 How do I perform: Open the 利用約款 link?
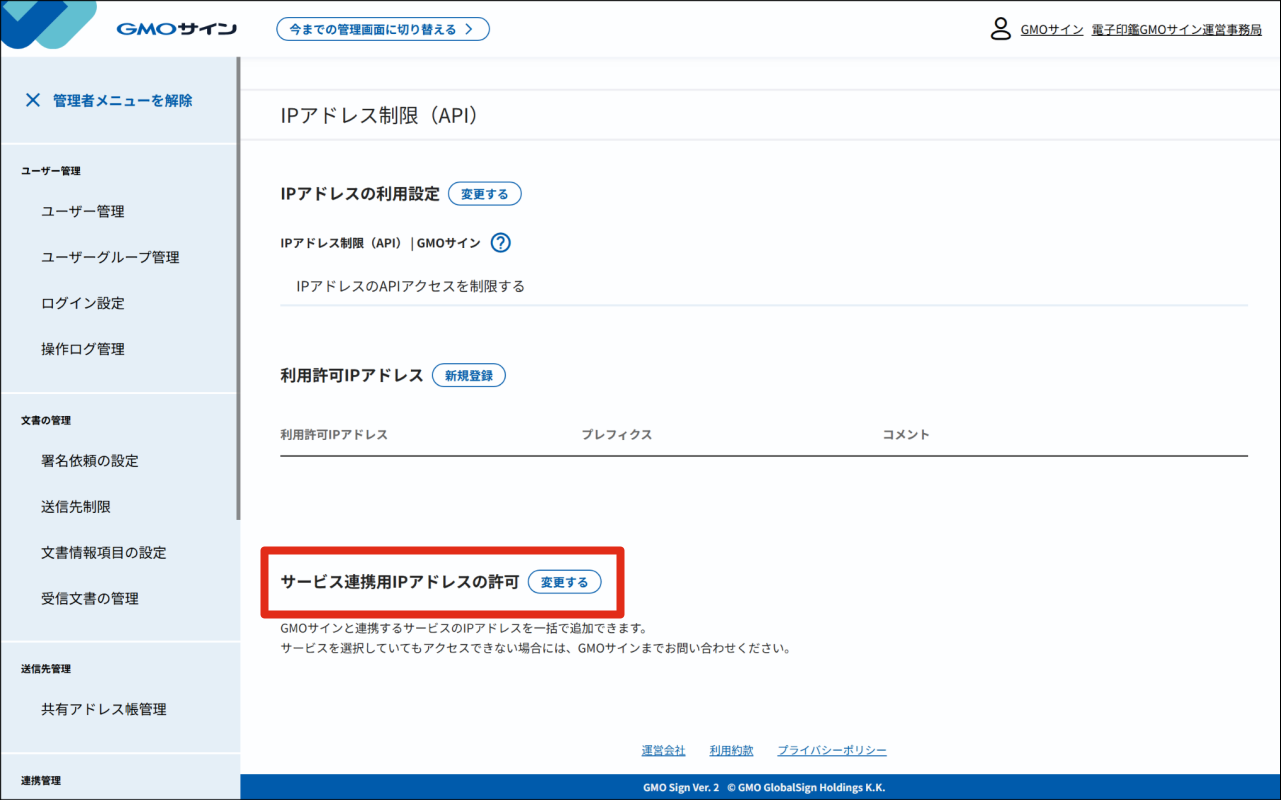click(731, 750)
